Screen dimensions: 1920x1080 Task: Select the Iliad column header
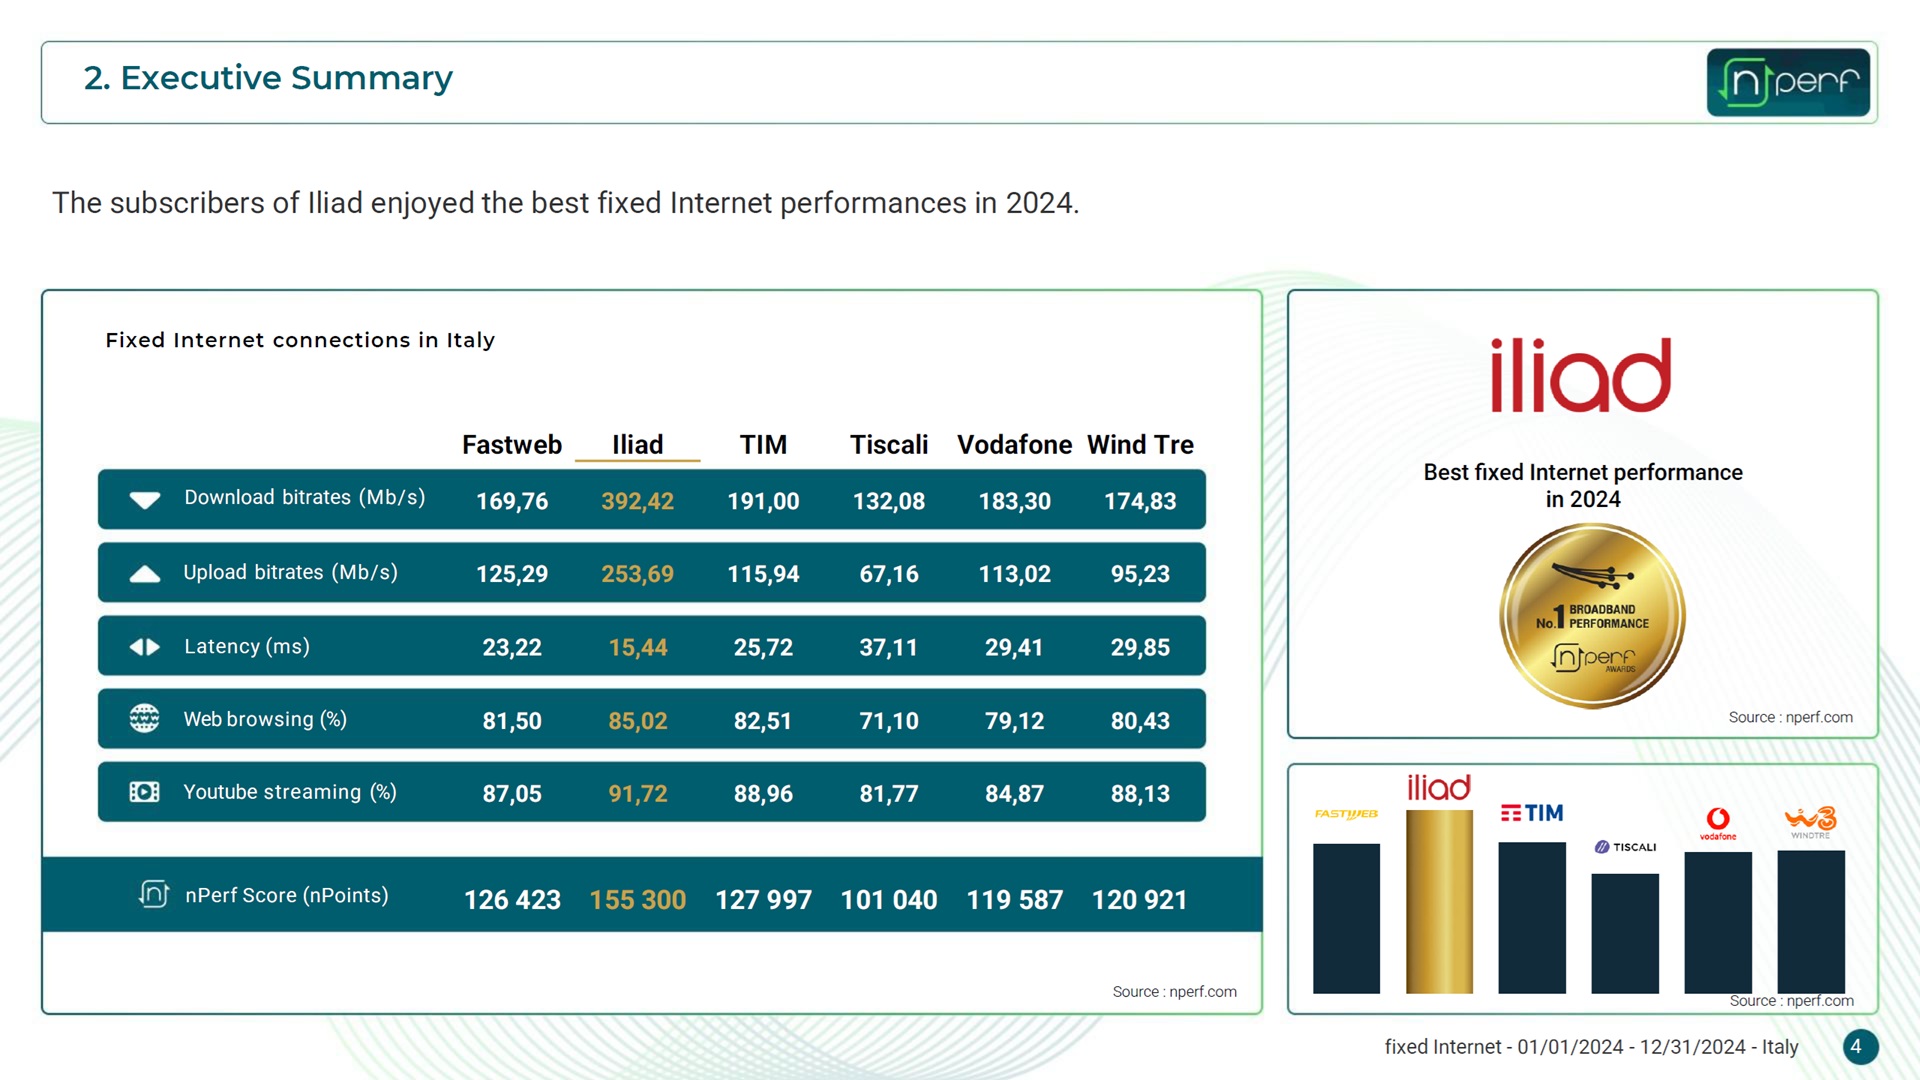pos(637,445)
